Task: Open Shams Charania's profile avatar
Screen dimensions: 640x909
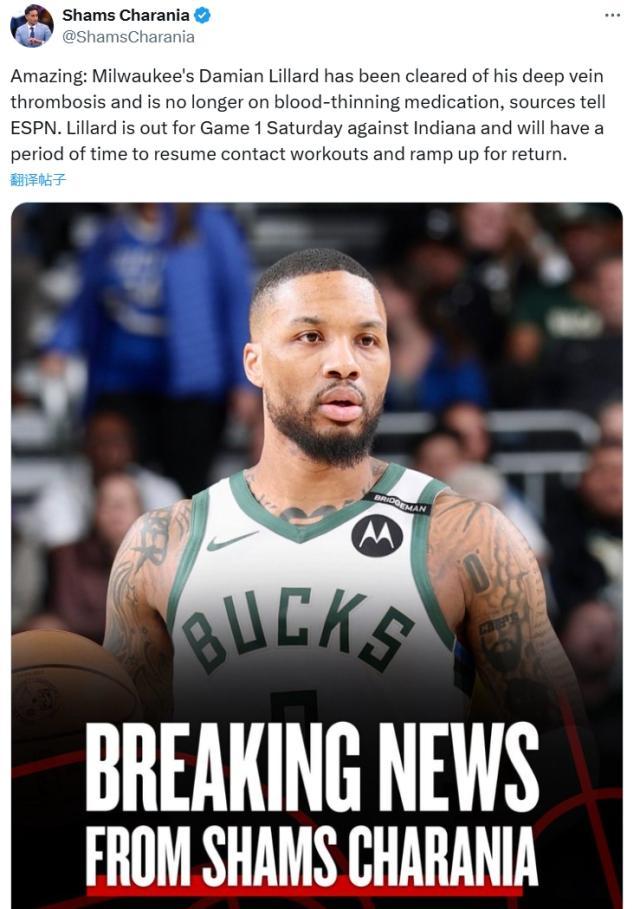Action: pos(32,26)
